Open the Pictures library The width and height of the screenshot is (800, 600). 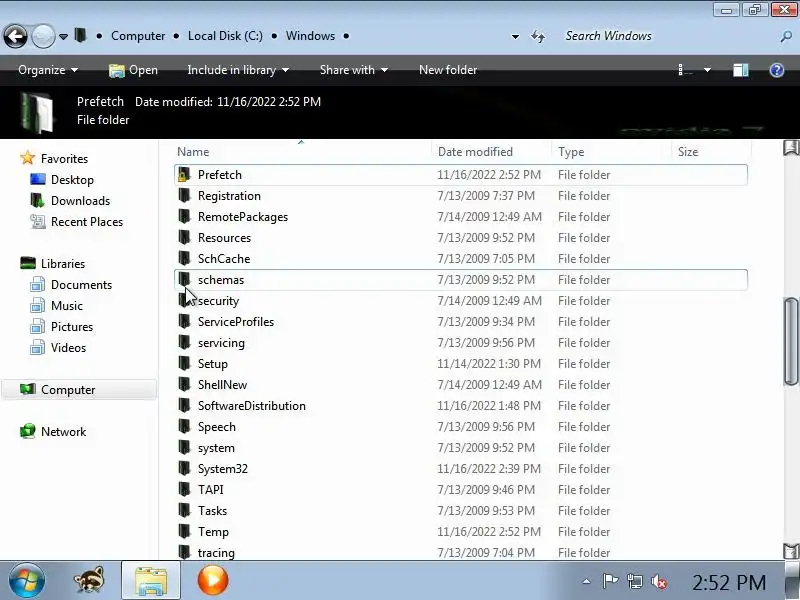click(71, 327)
